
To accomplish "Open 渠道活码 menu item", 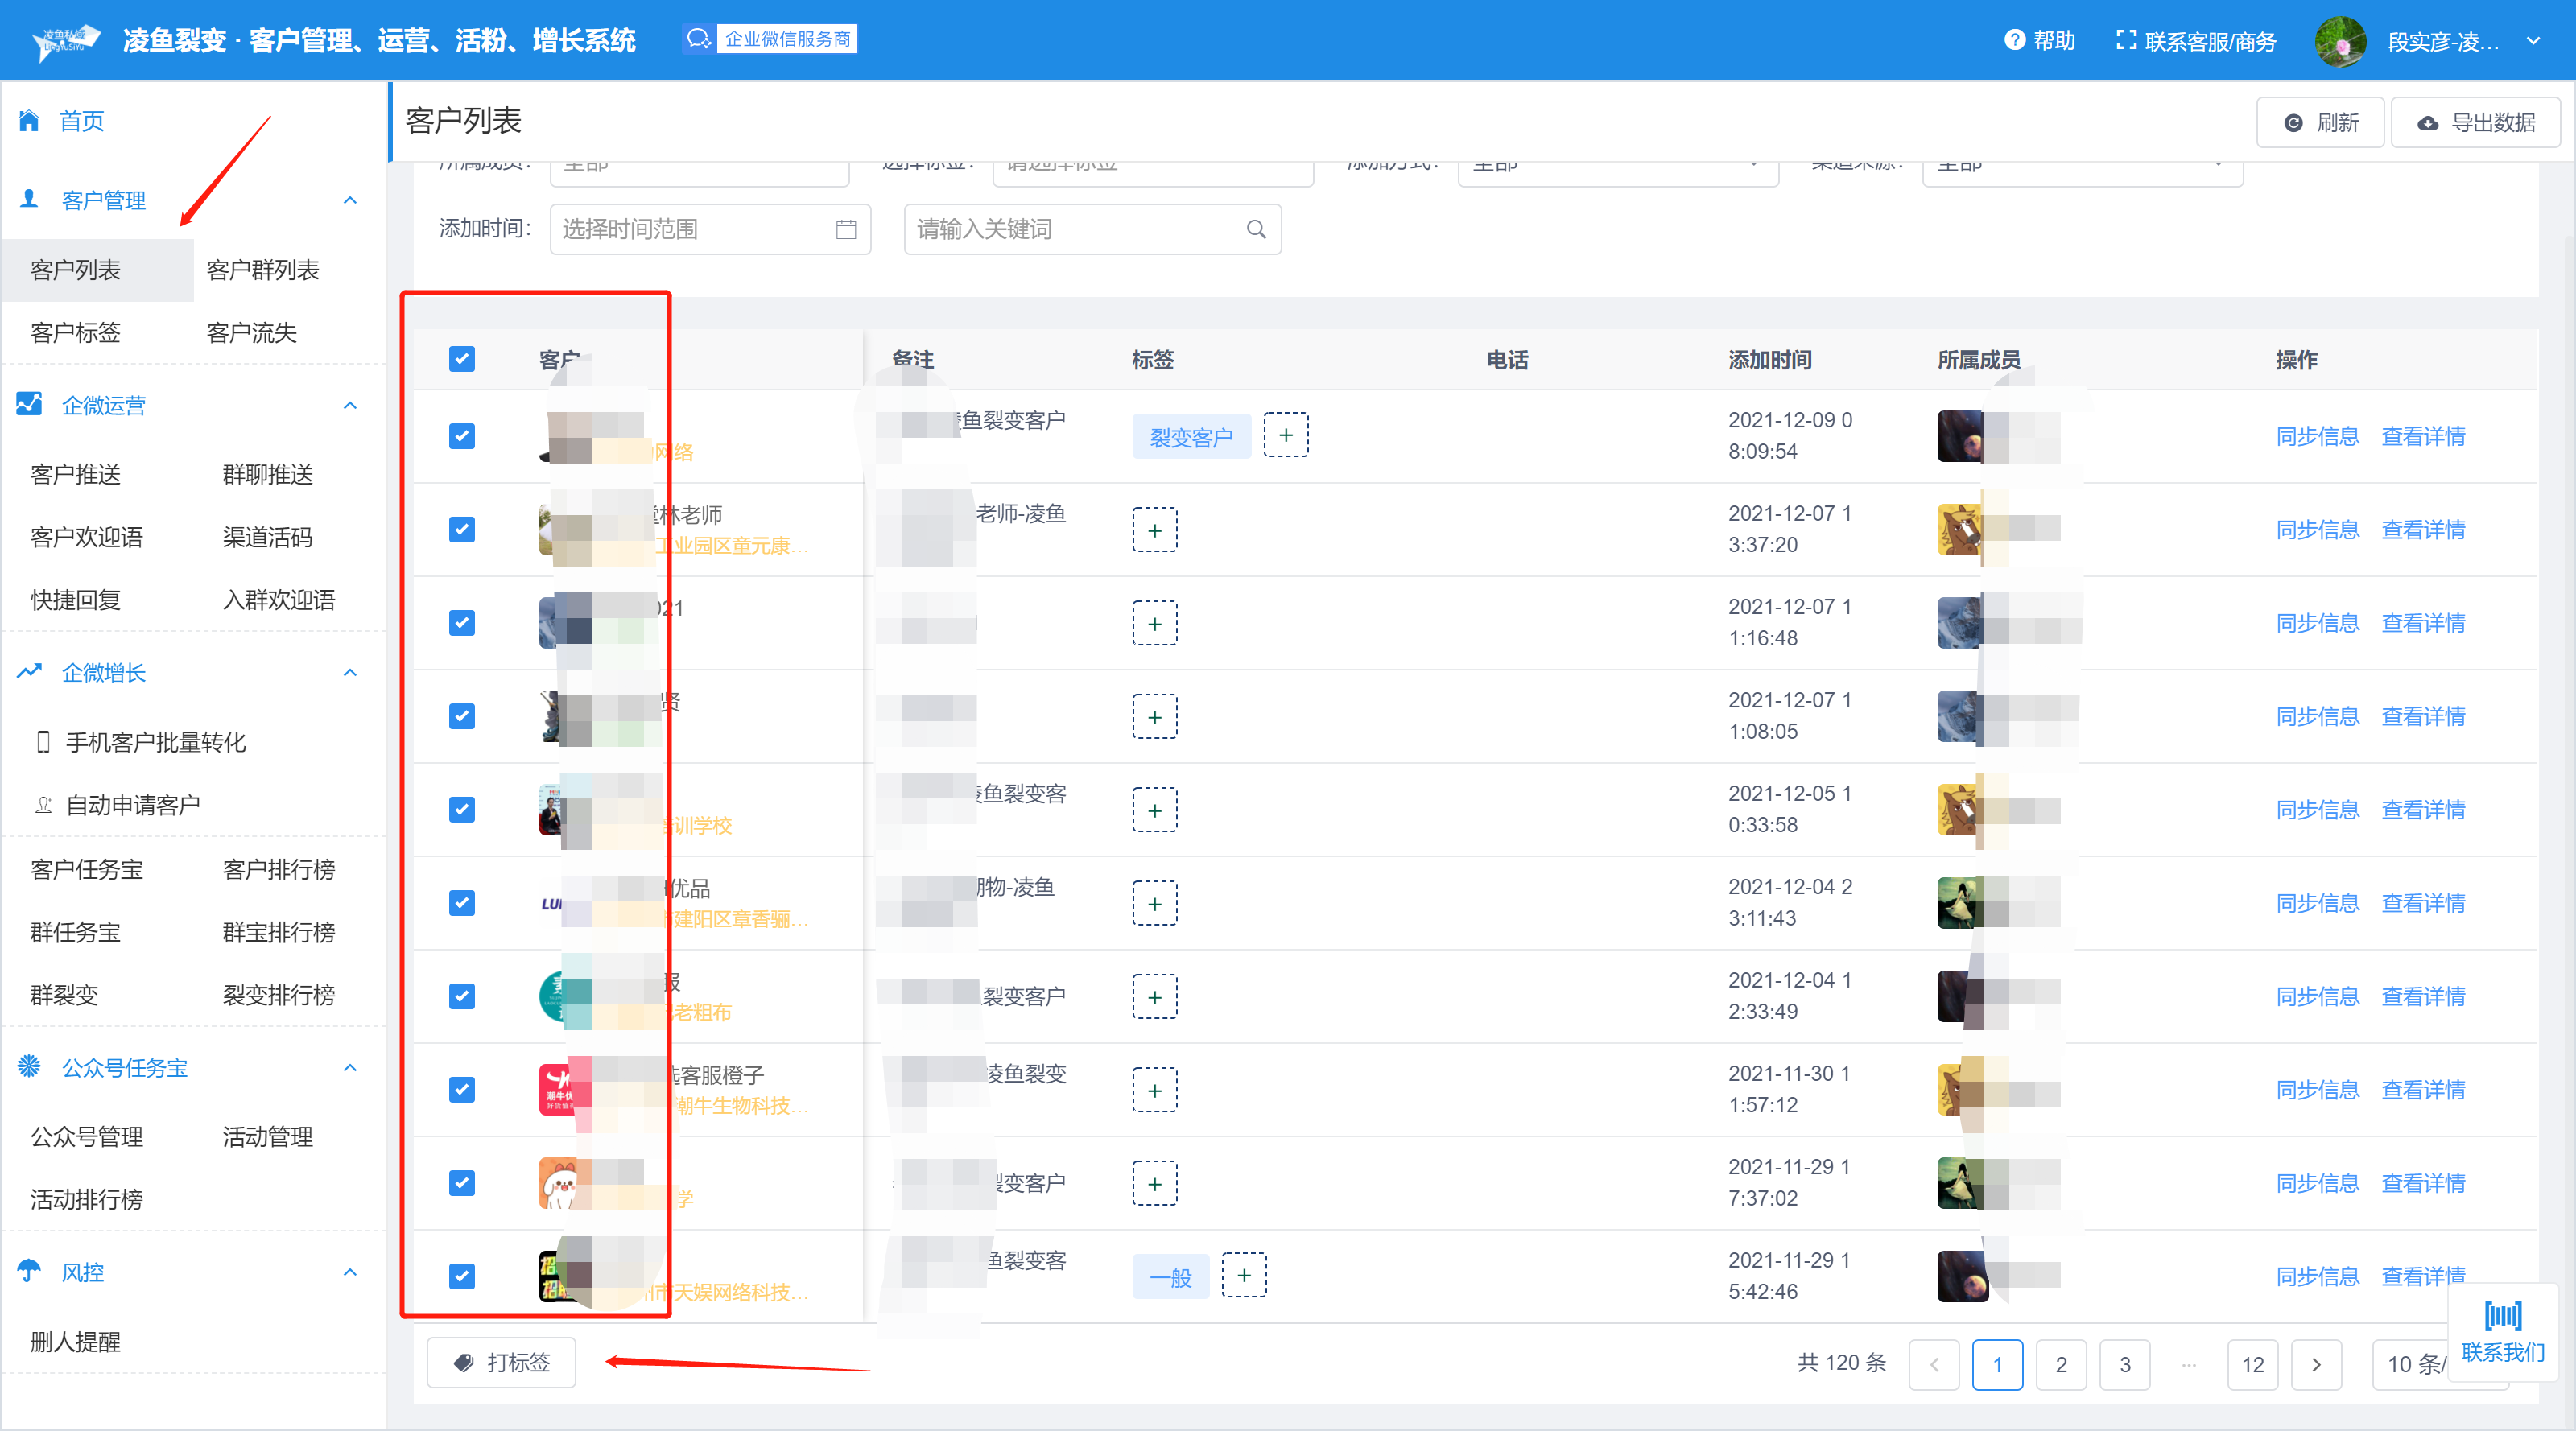I will pos(267,537).
